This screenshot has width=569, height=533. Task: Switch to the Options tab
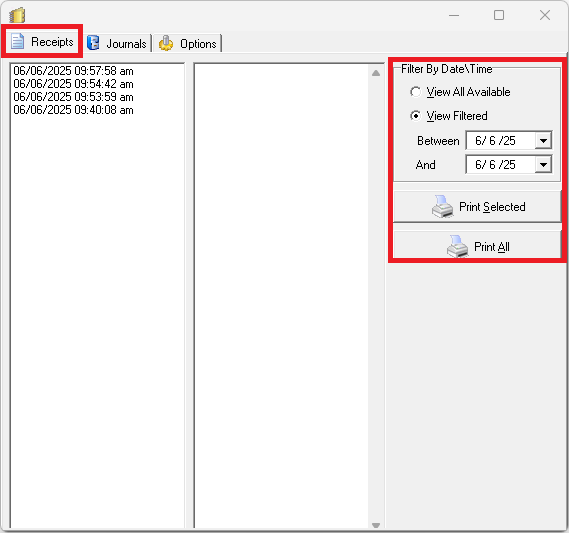(x=189, y=44)
